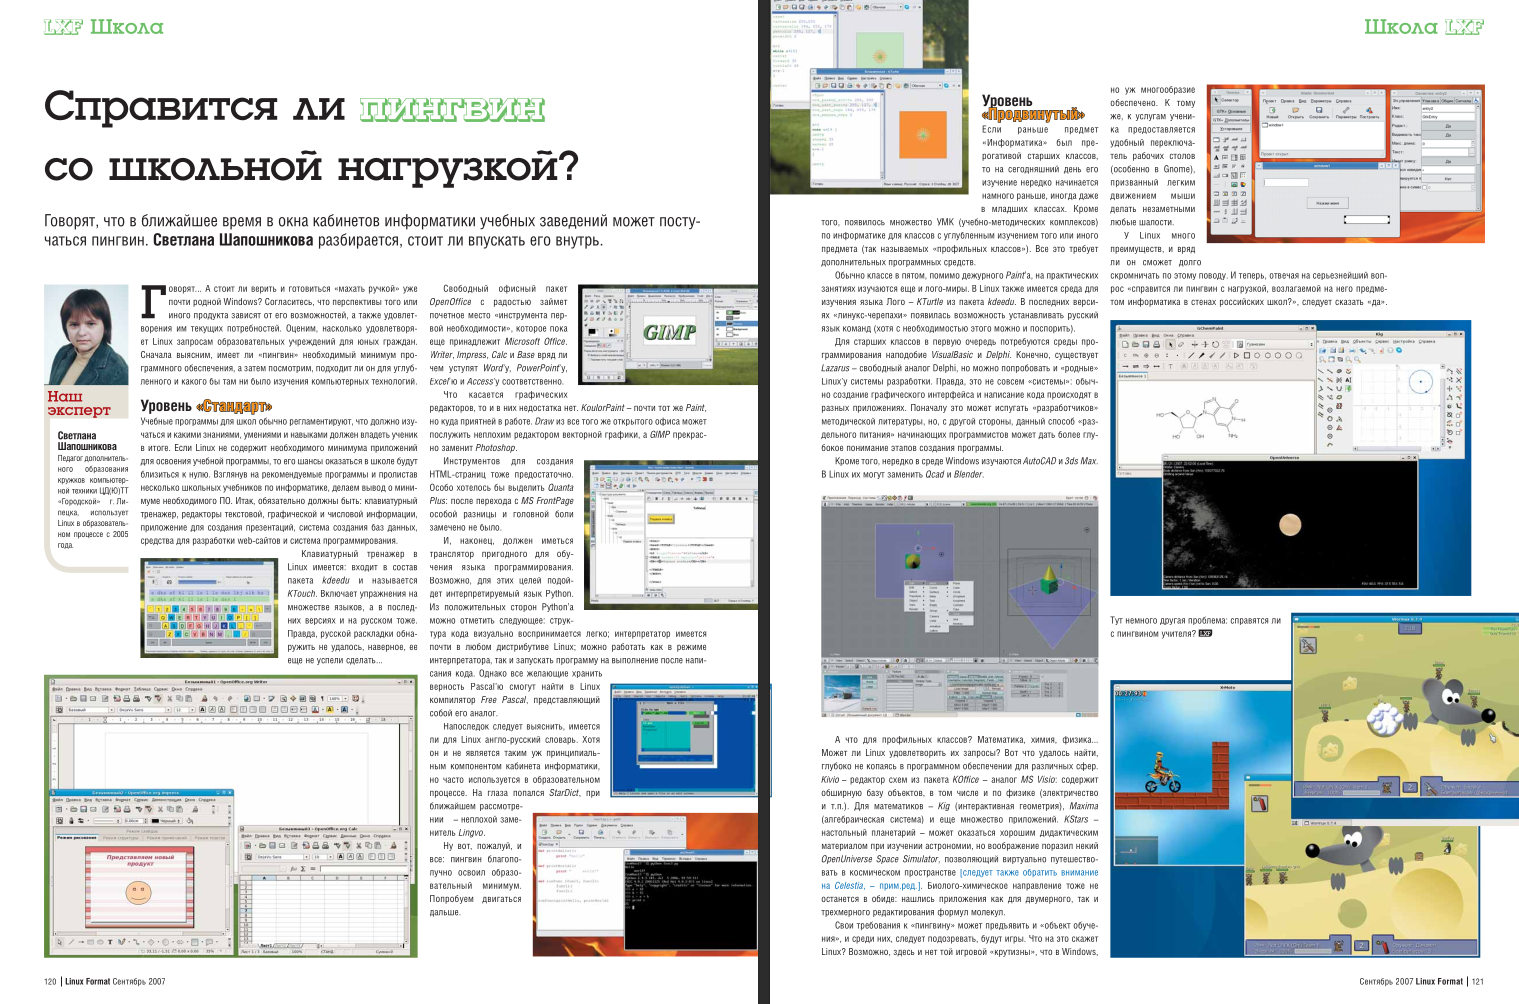Open the Объекты menu in Kig

coord(1361,341)
